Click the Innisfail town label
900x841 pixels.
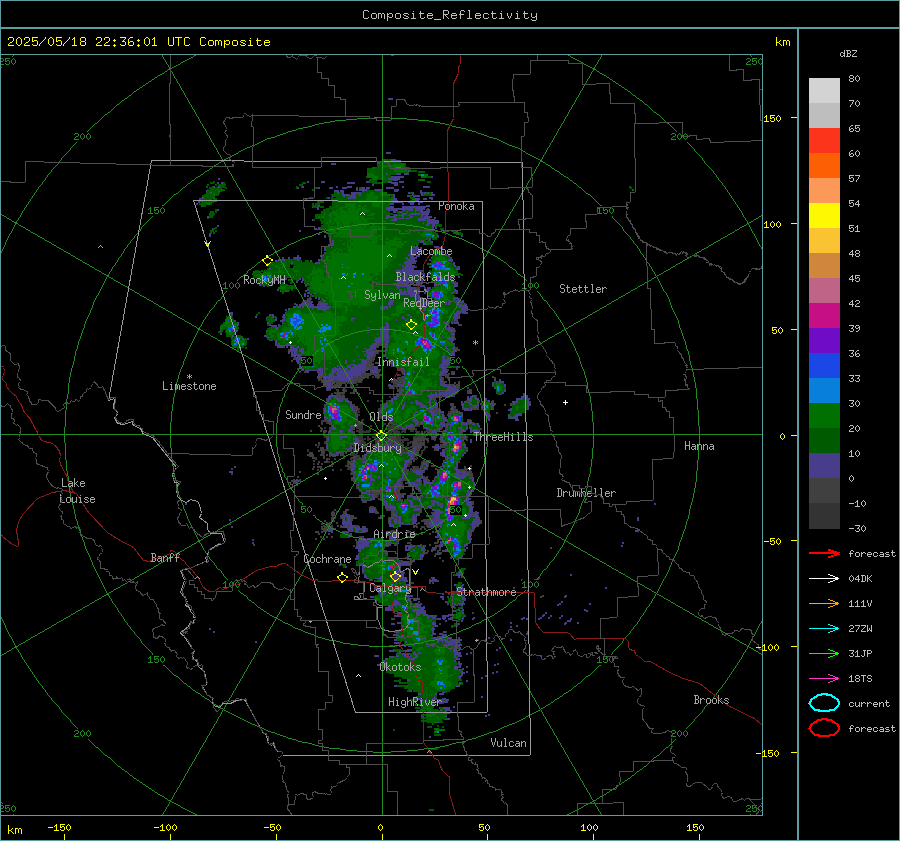[403, 362]
